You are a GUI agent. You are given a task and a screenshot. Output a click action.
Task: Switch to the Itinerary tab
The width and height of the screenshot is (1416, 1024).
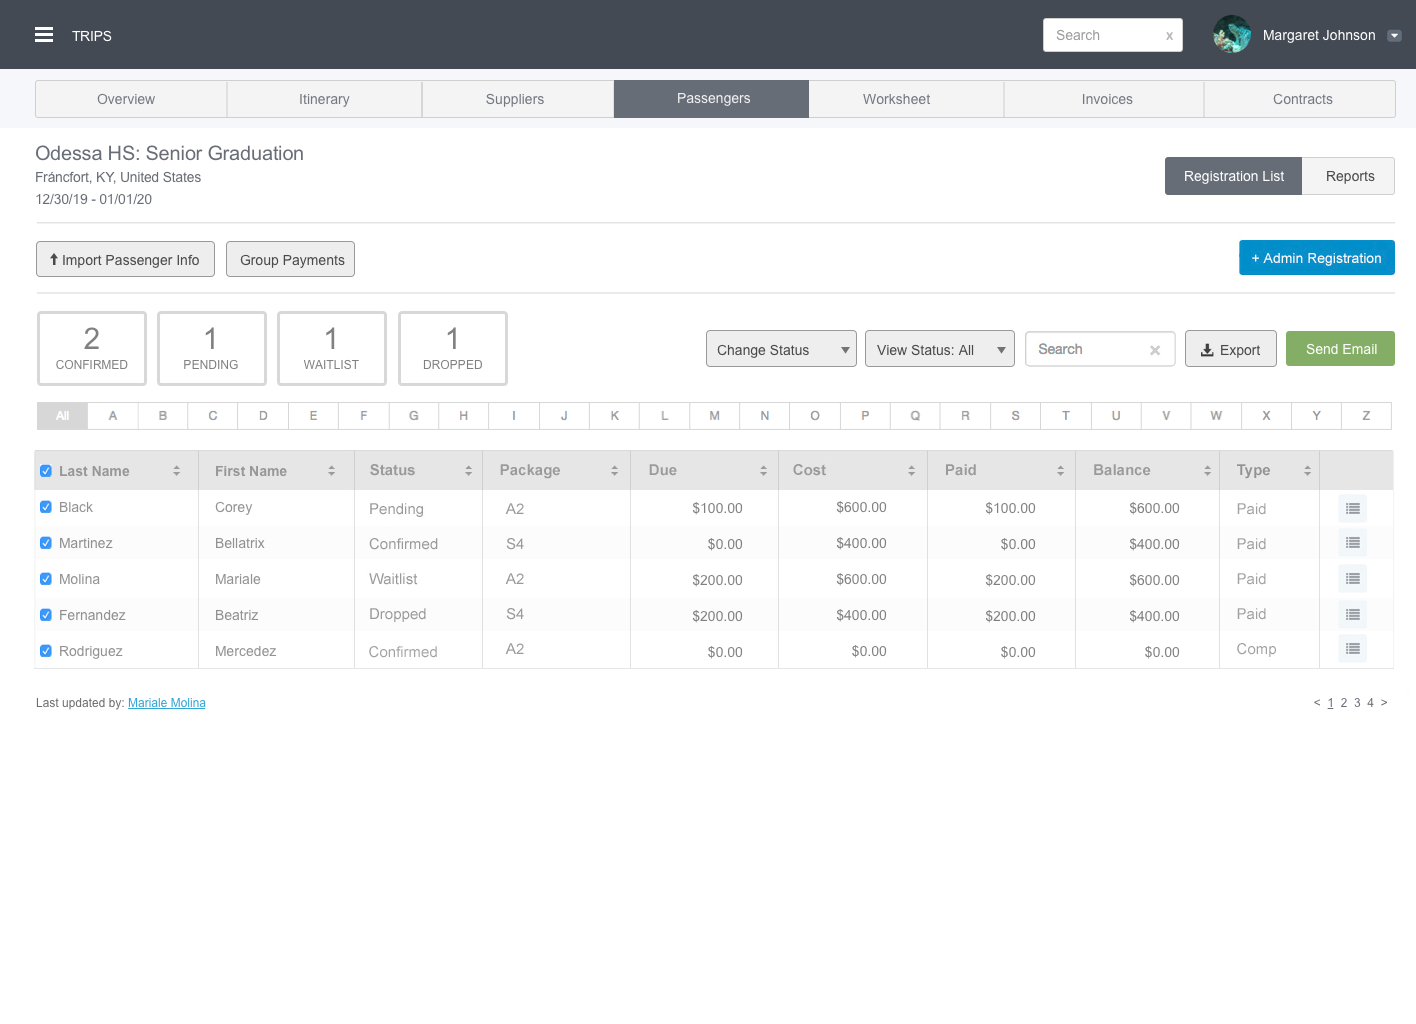[324, 99]
